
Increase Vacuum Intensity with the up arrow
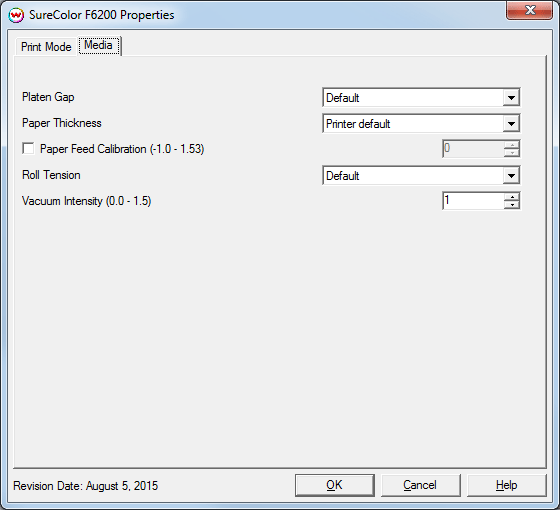tap(512, 197)
